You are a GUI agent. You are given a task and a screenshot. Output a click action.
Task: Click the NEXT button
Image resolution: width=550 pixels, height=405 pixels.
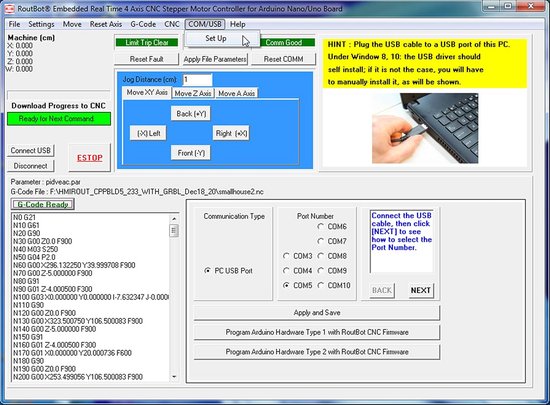pos(421,290)
